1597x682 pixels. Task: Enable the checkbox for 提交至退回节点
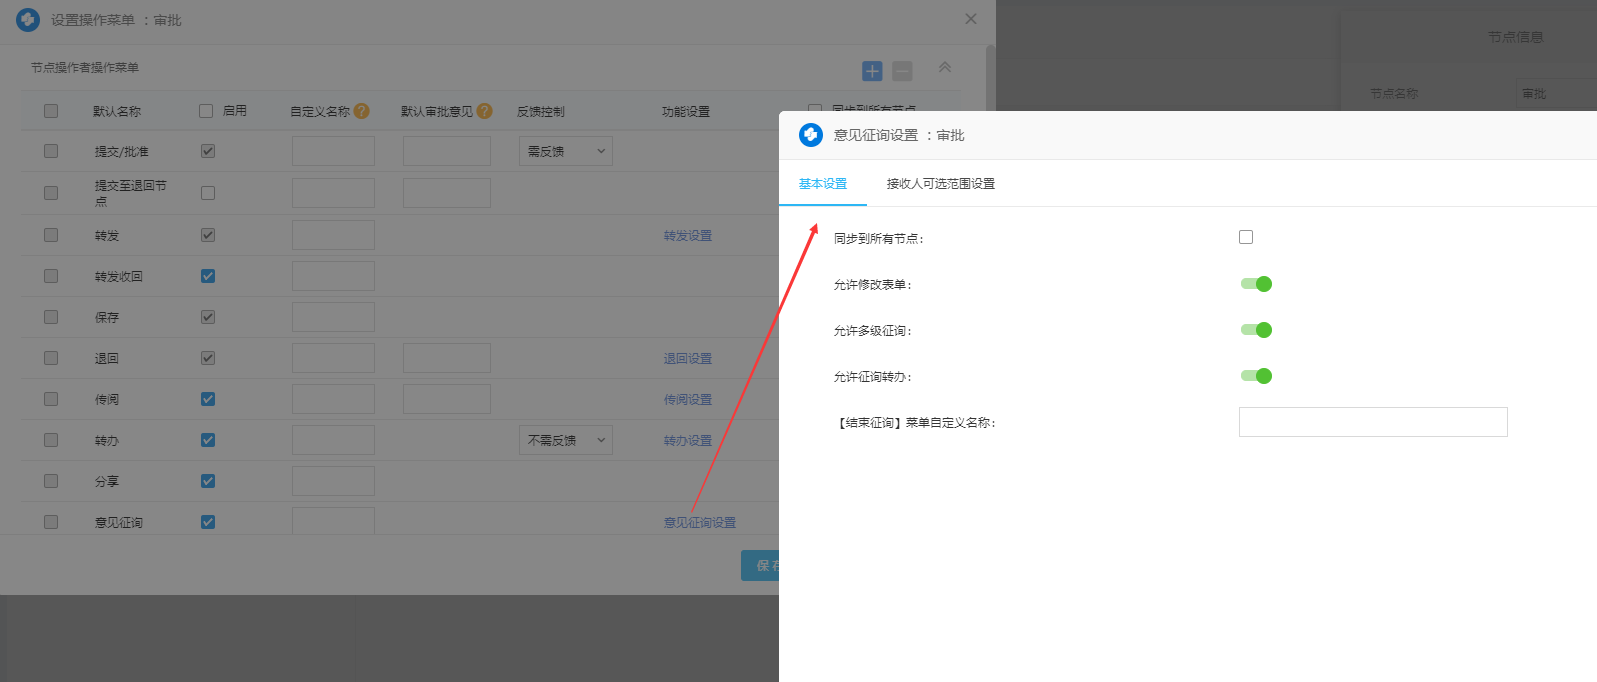[x=208, y=193]
